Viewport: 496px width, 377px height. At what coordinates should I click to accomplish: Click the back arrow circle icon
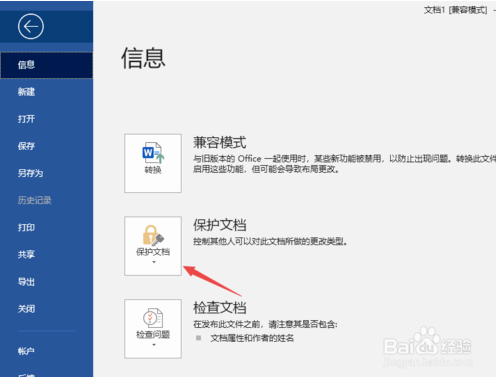(x=31, y=26)
